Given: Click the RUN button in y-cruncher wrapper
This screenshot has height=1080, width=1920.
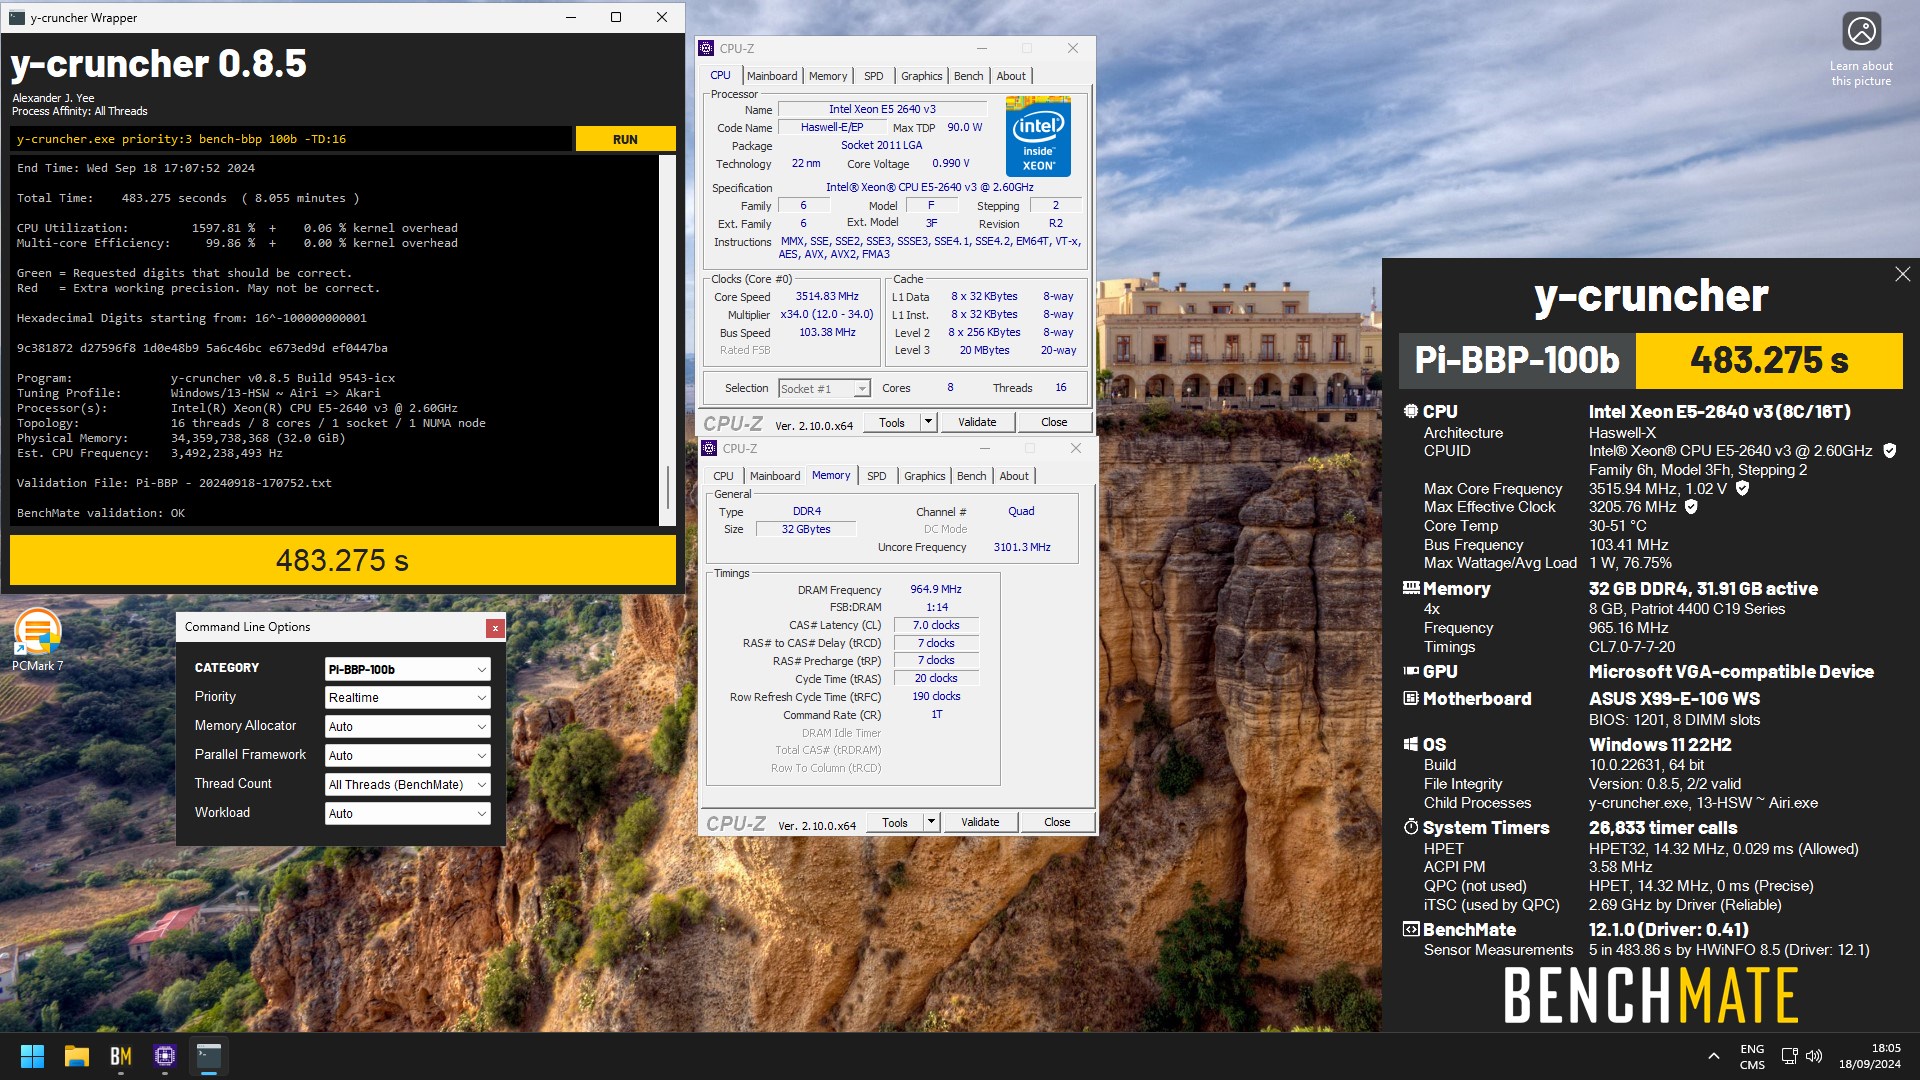Looking at the screenshot, I should 625,139.
